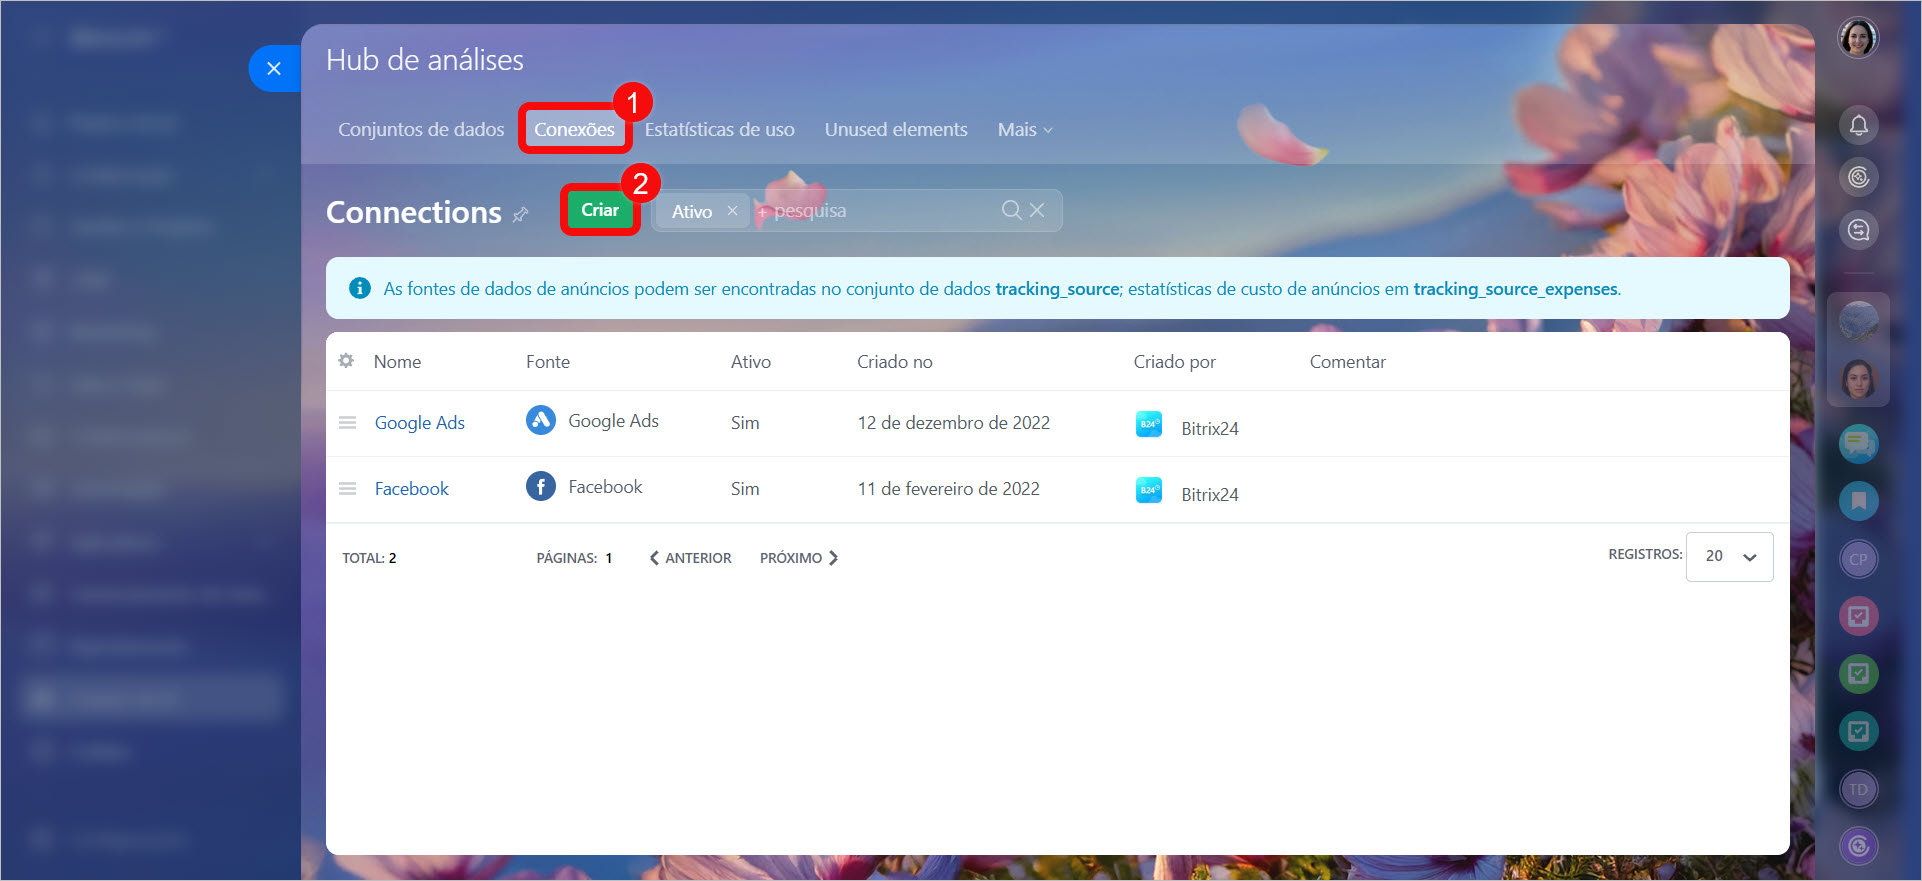Open the Estatísticas de uso tab
The height and width of the screenshot is (881, 1922).
(719, 129)
